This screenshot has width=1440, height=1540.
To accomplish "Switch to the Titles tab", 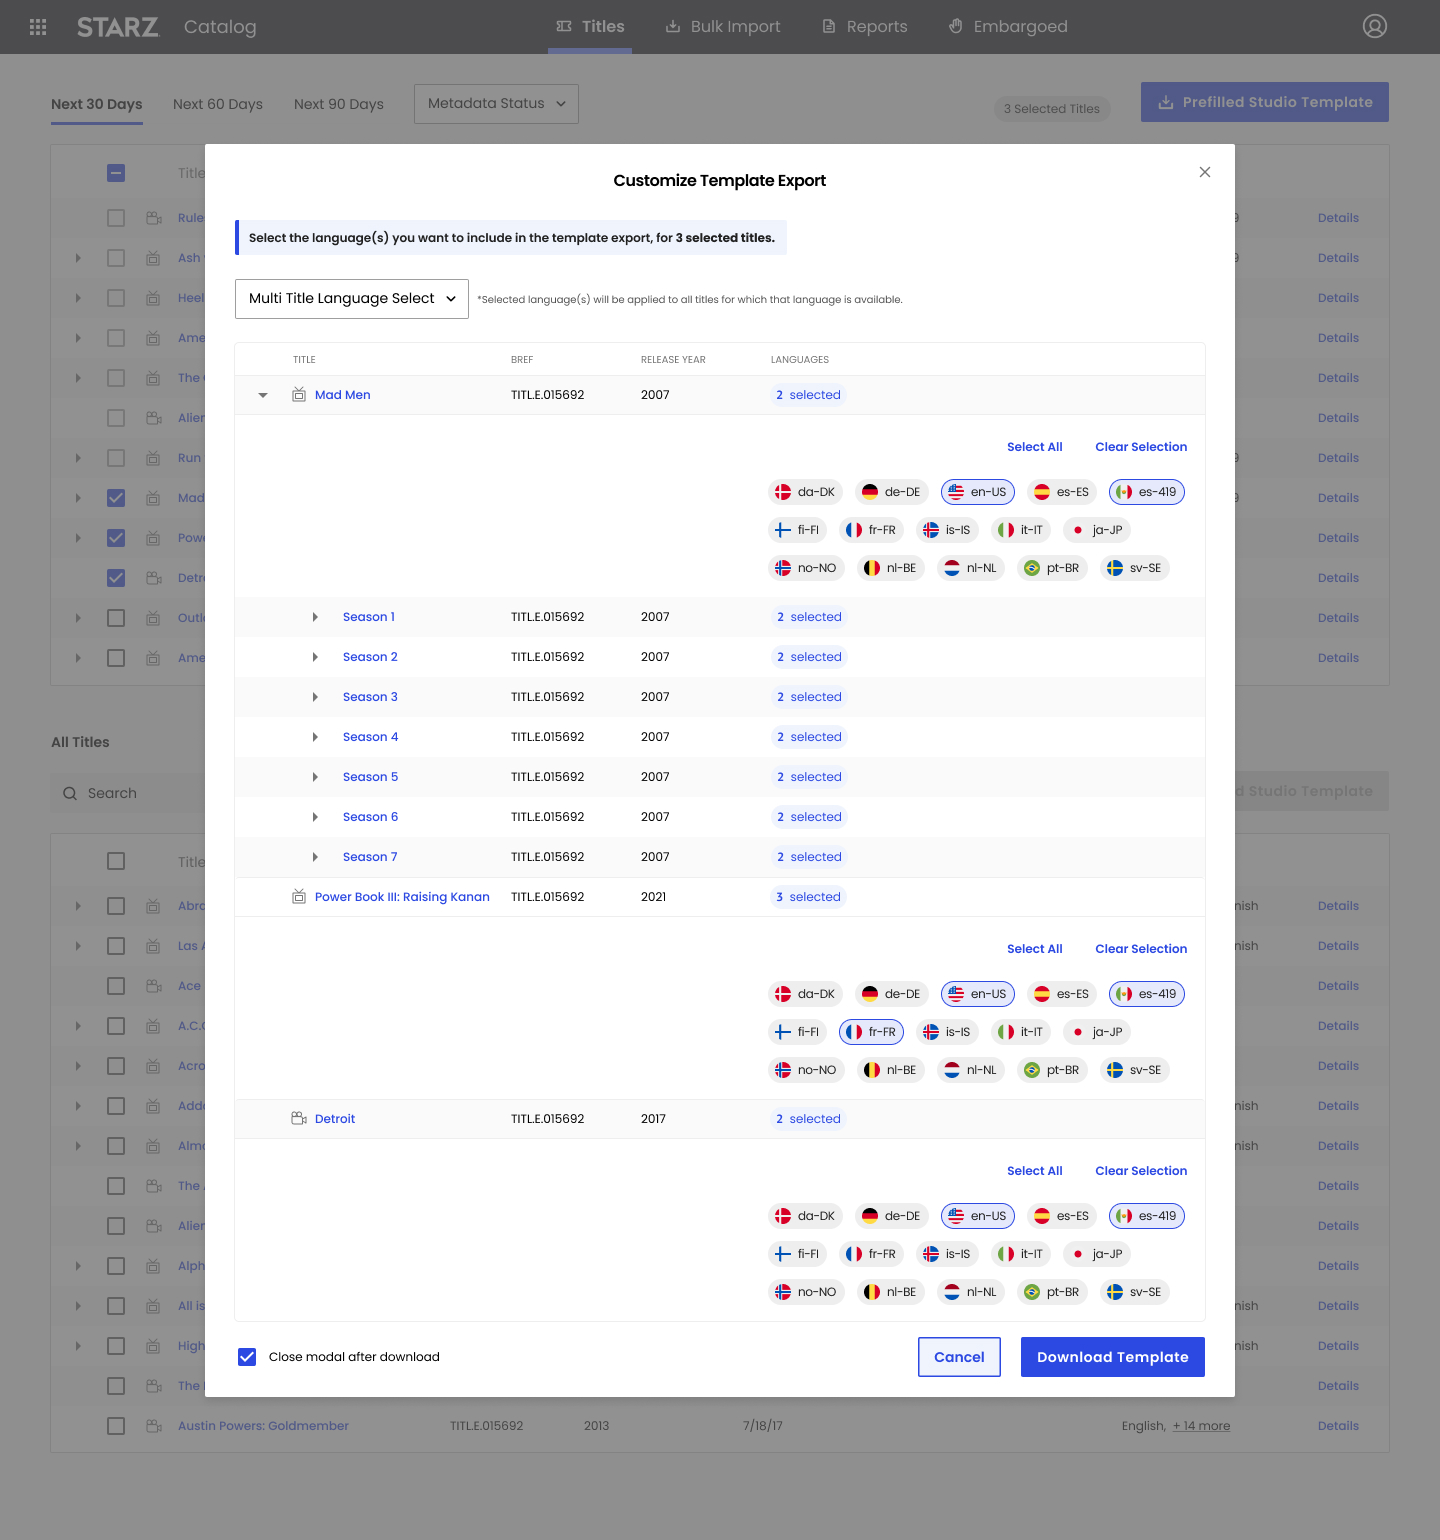I will pos(590,27).
